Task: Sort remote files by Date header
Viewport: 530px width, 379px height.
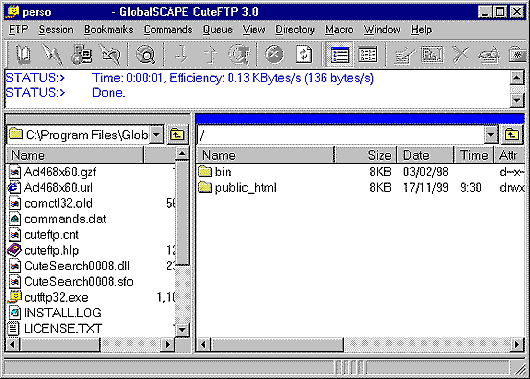Action: click(425, 155)
